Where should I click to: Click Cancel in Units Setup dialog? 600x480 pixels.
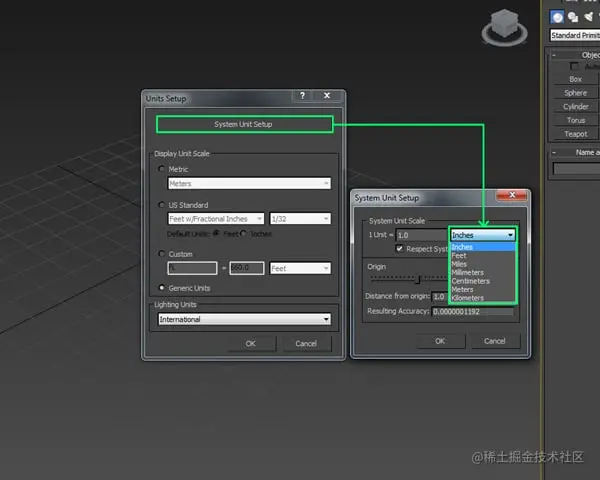[x=306, y=343]
